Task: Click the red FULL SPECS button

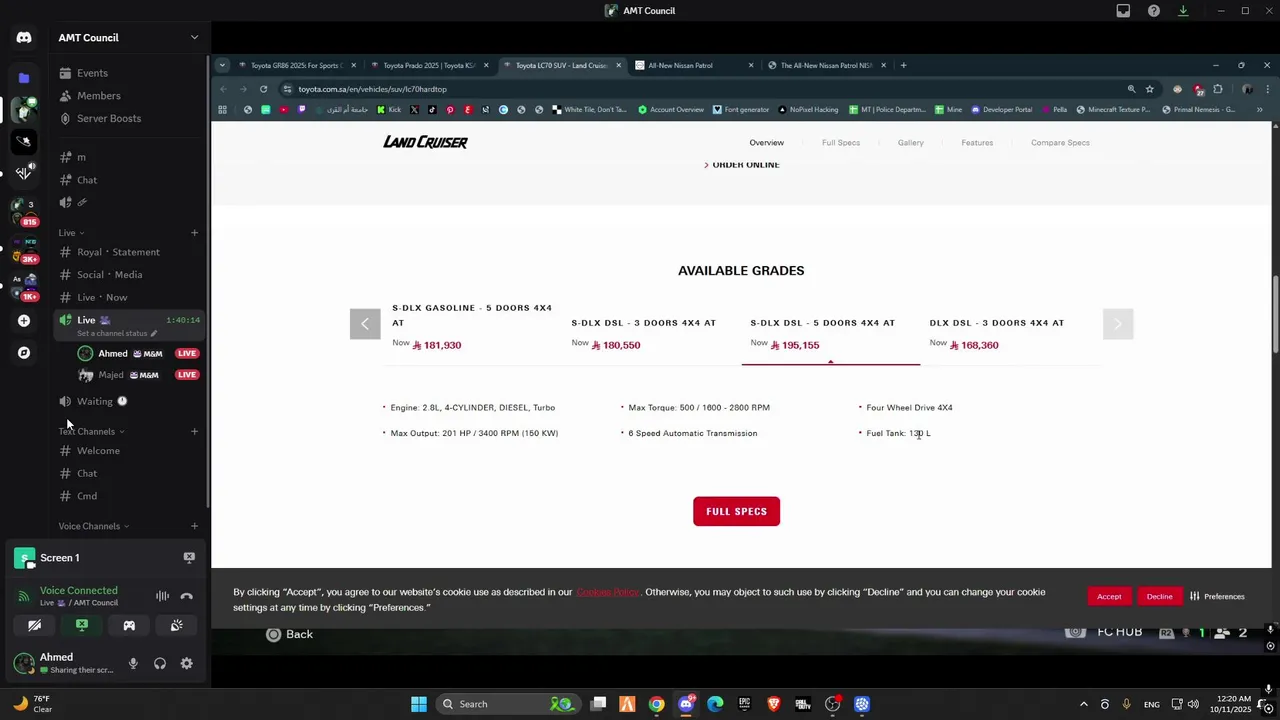Action: [x=736, y=512]
